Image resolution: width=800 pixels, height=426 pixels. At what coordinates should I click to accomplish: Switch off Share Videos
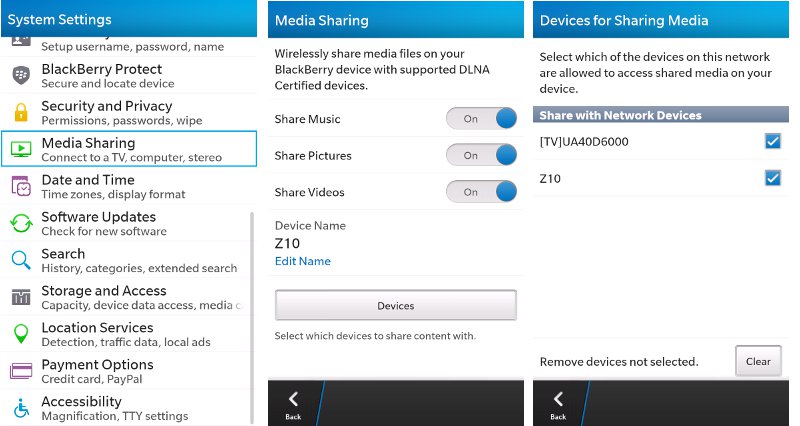click(x=481, y=192)
